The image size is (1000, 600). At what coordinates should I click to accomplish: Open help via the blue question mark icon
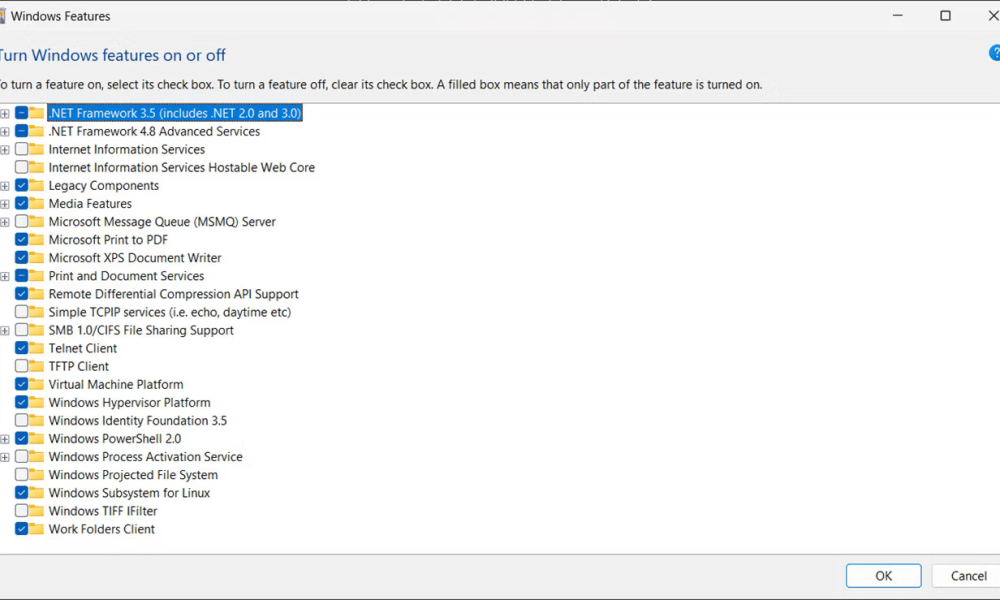click(995, 53)
